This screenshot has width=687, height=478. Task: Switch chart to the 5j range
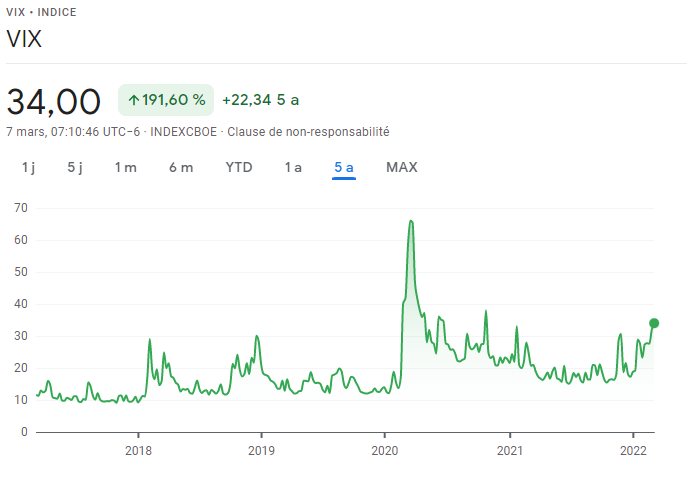pos(75,167)
